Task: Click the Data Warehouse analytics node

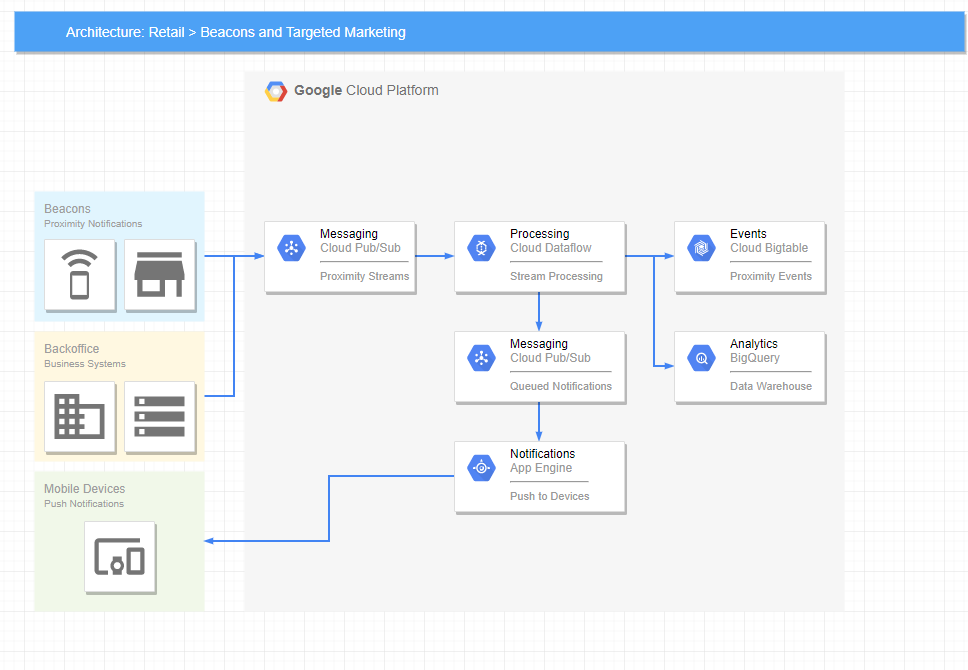Action: [750, 367]
